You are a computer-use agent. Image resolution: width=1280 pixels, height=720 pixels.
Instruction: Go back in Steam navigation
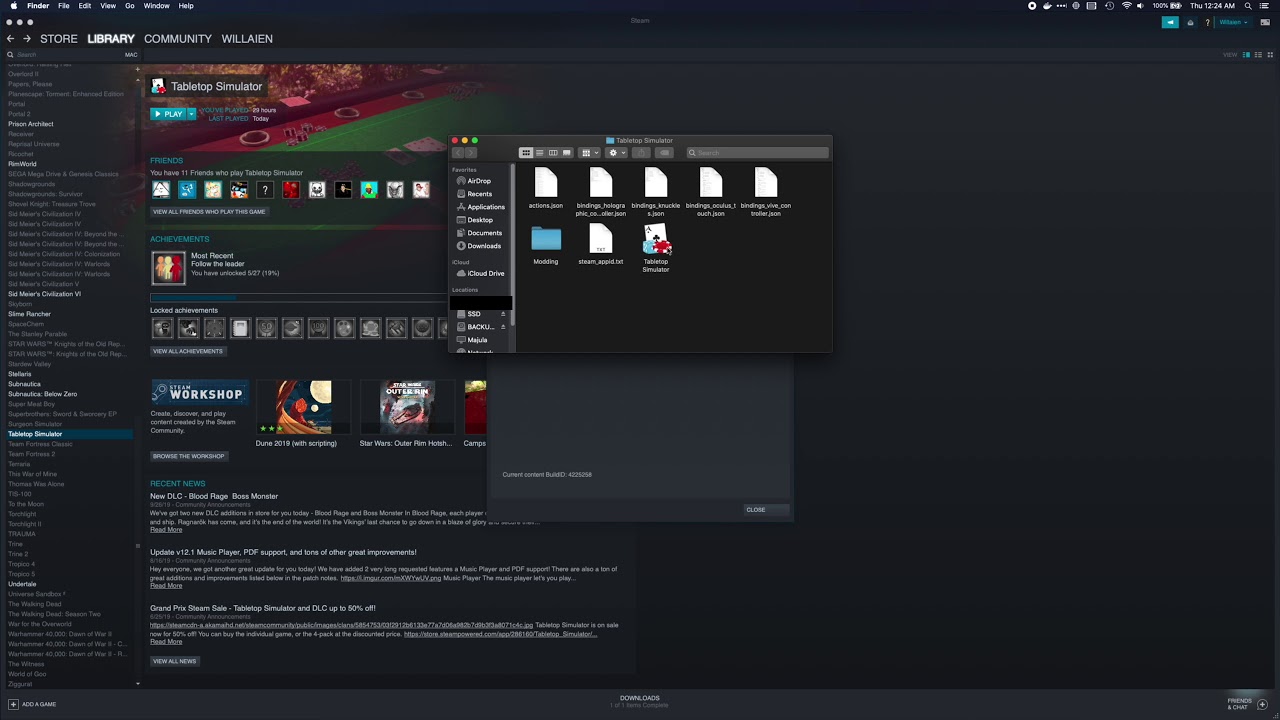pos(10,39)
